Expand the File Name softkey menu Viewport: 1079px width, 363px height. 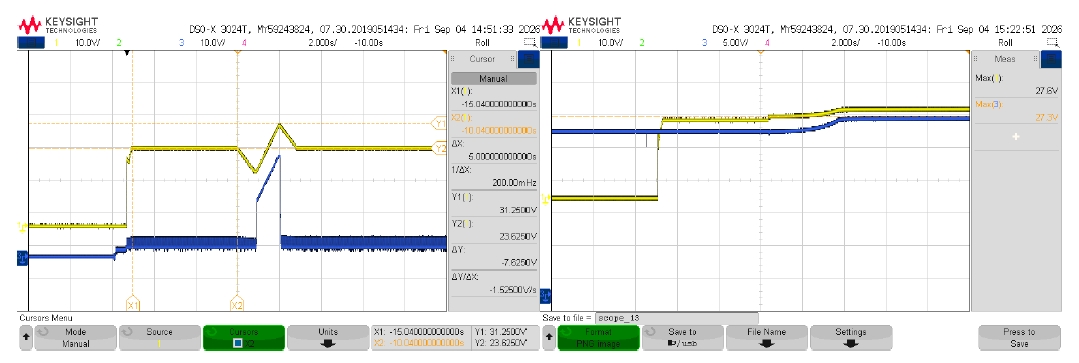click(767, 338)
